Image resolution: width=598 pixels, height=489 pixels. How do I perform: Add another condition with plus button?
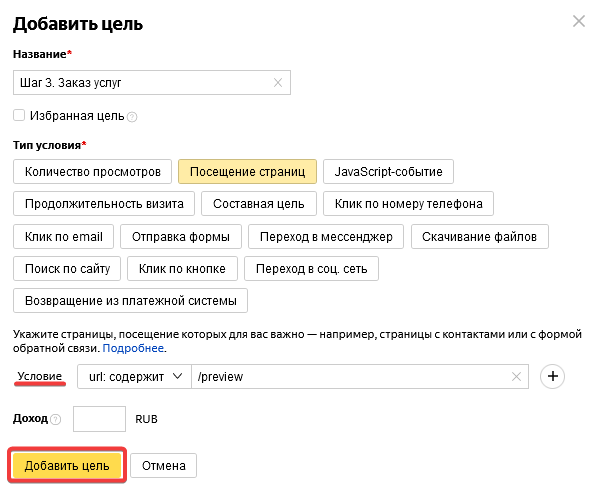point(552,376)
